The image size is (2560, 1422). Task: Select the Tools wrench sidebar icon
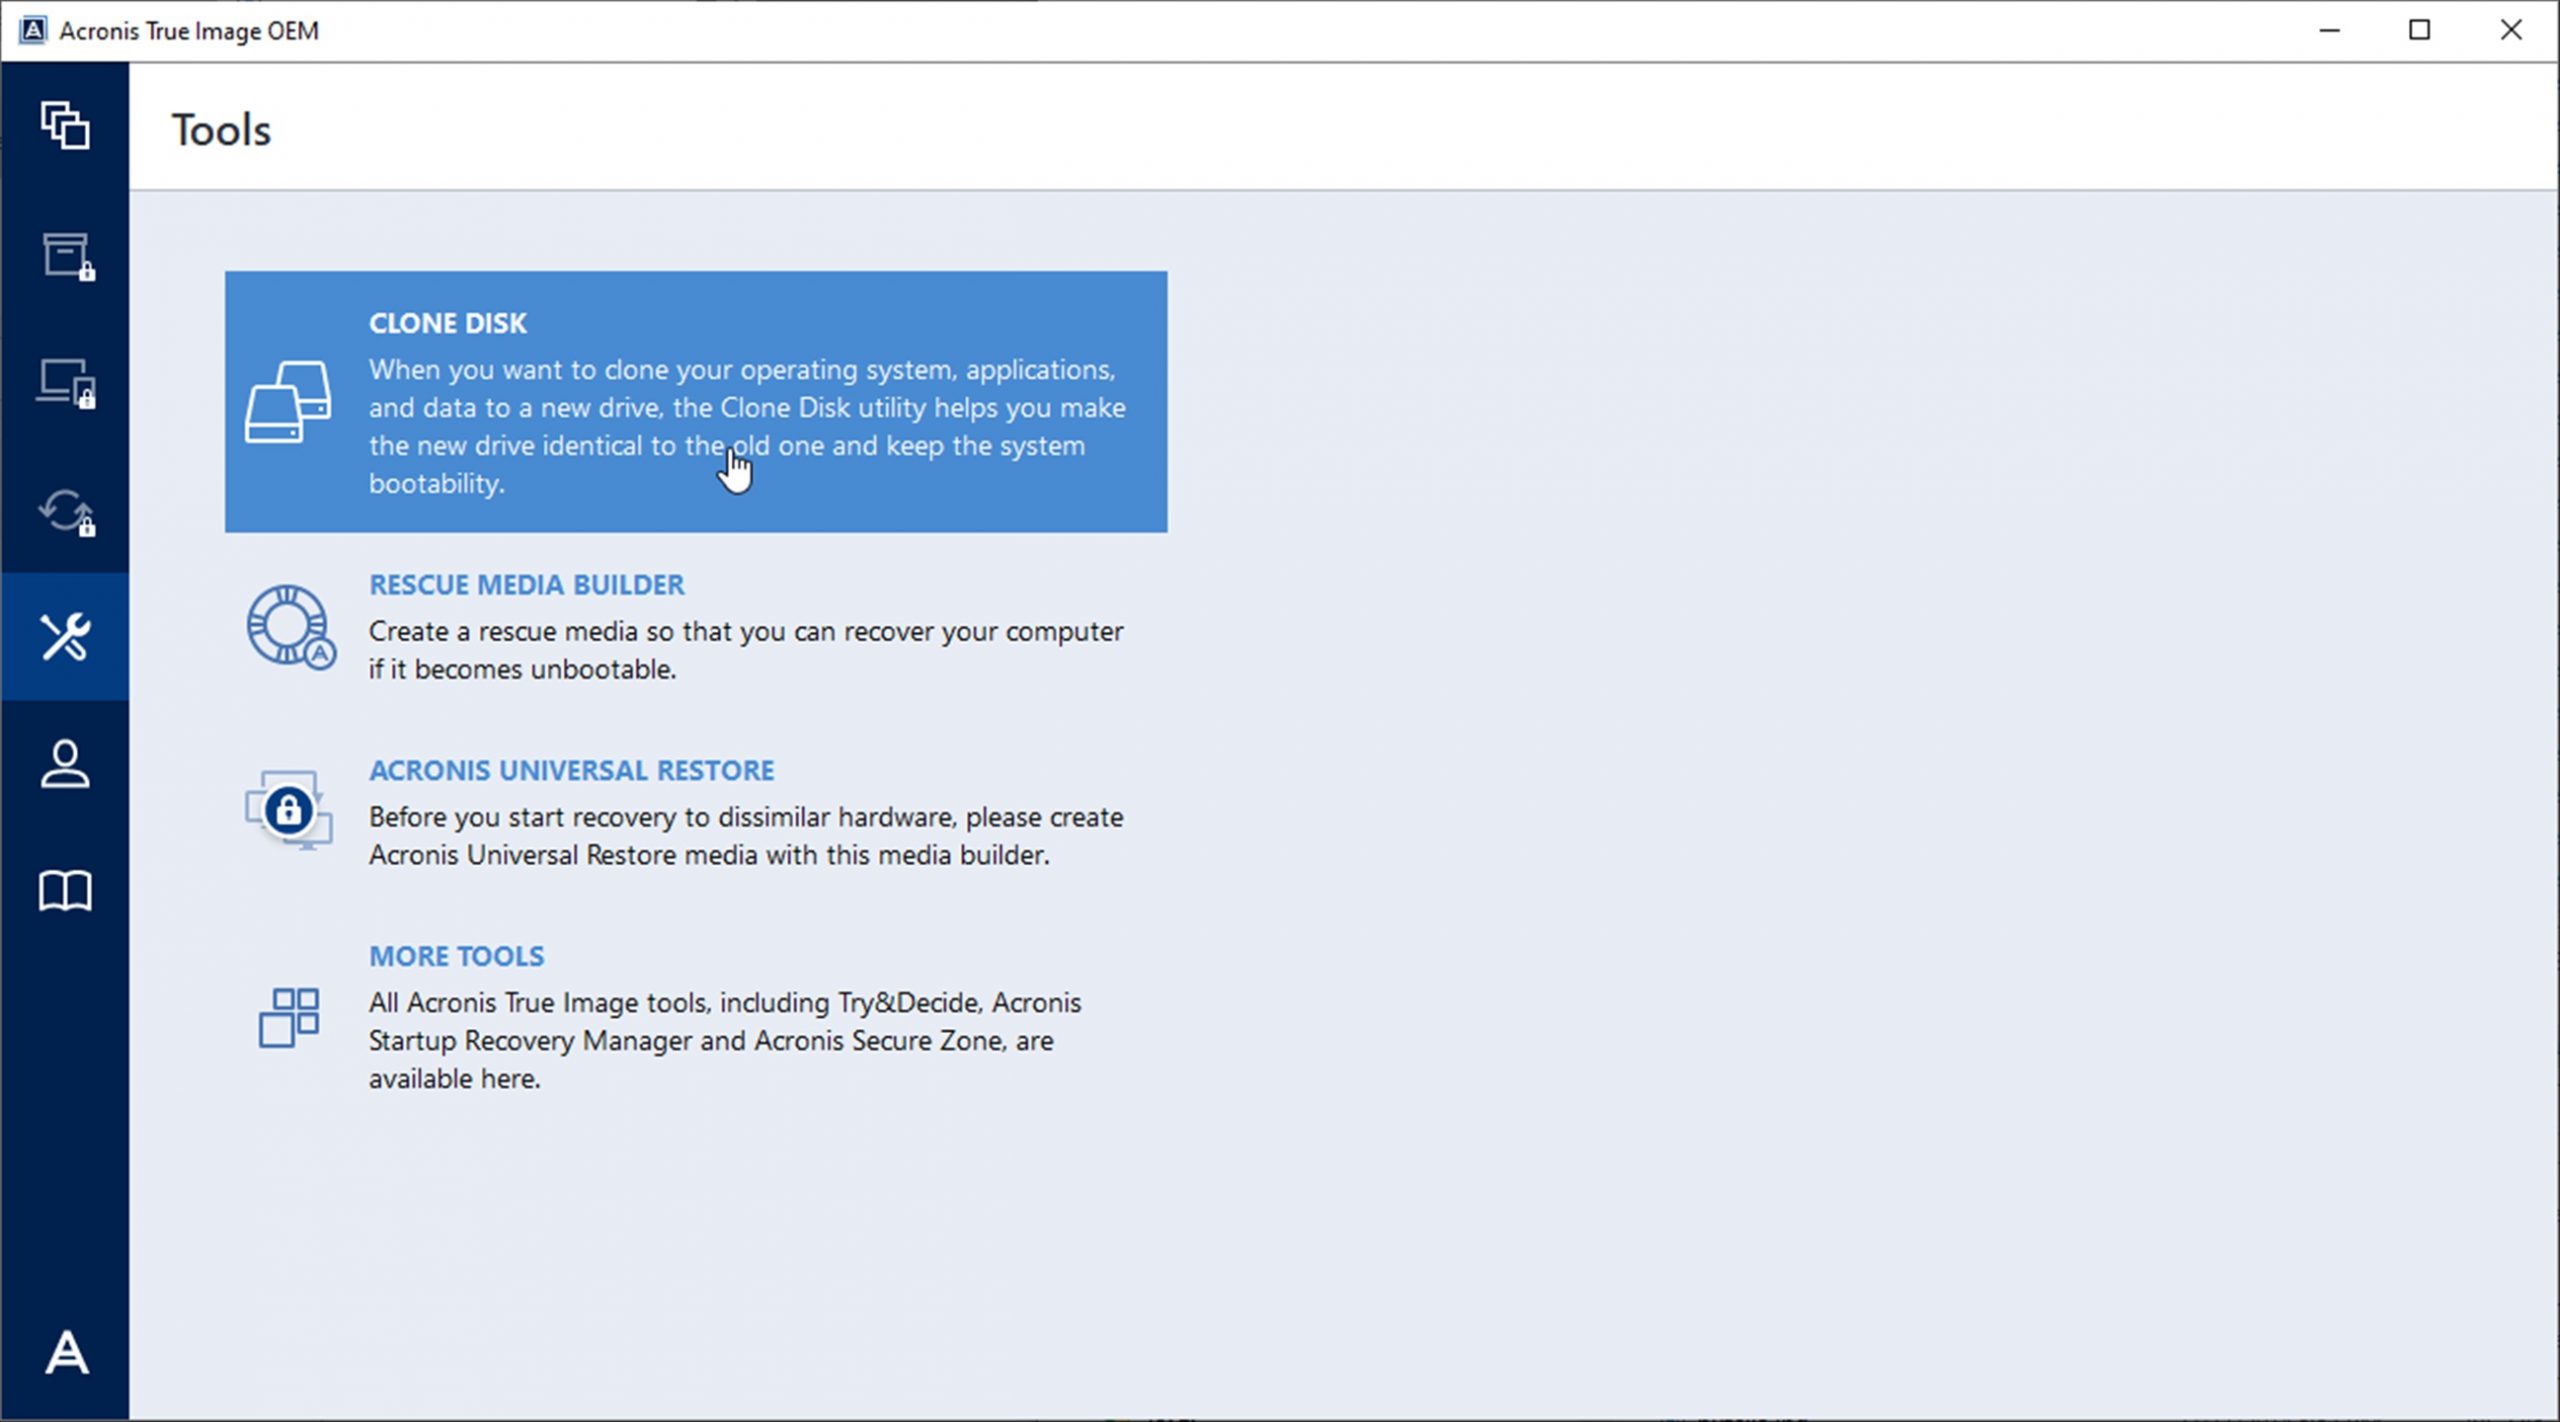(x=65, y=637)
